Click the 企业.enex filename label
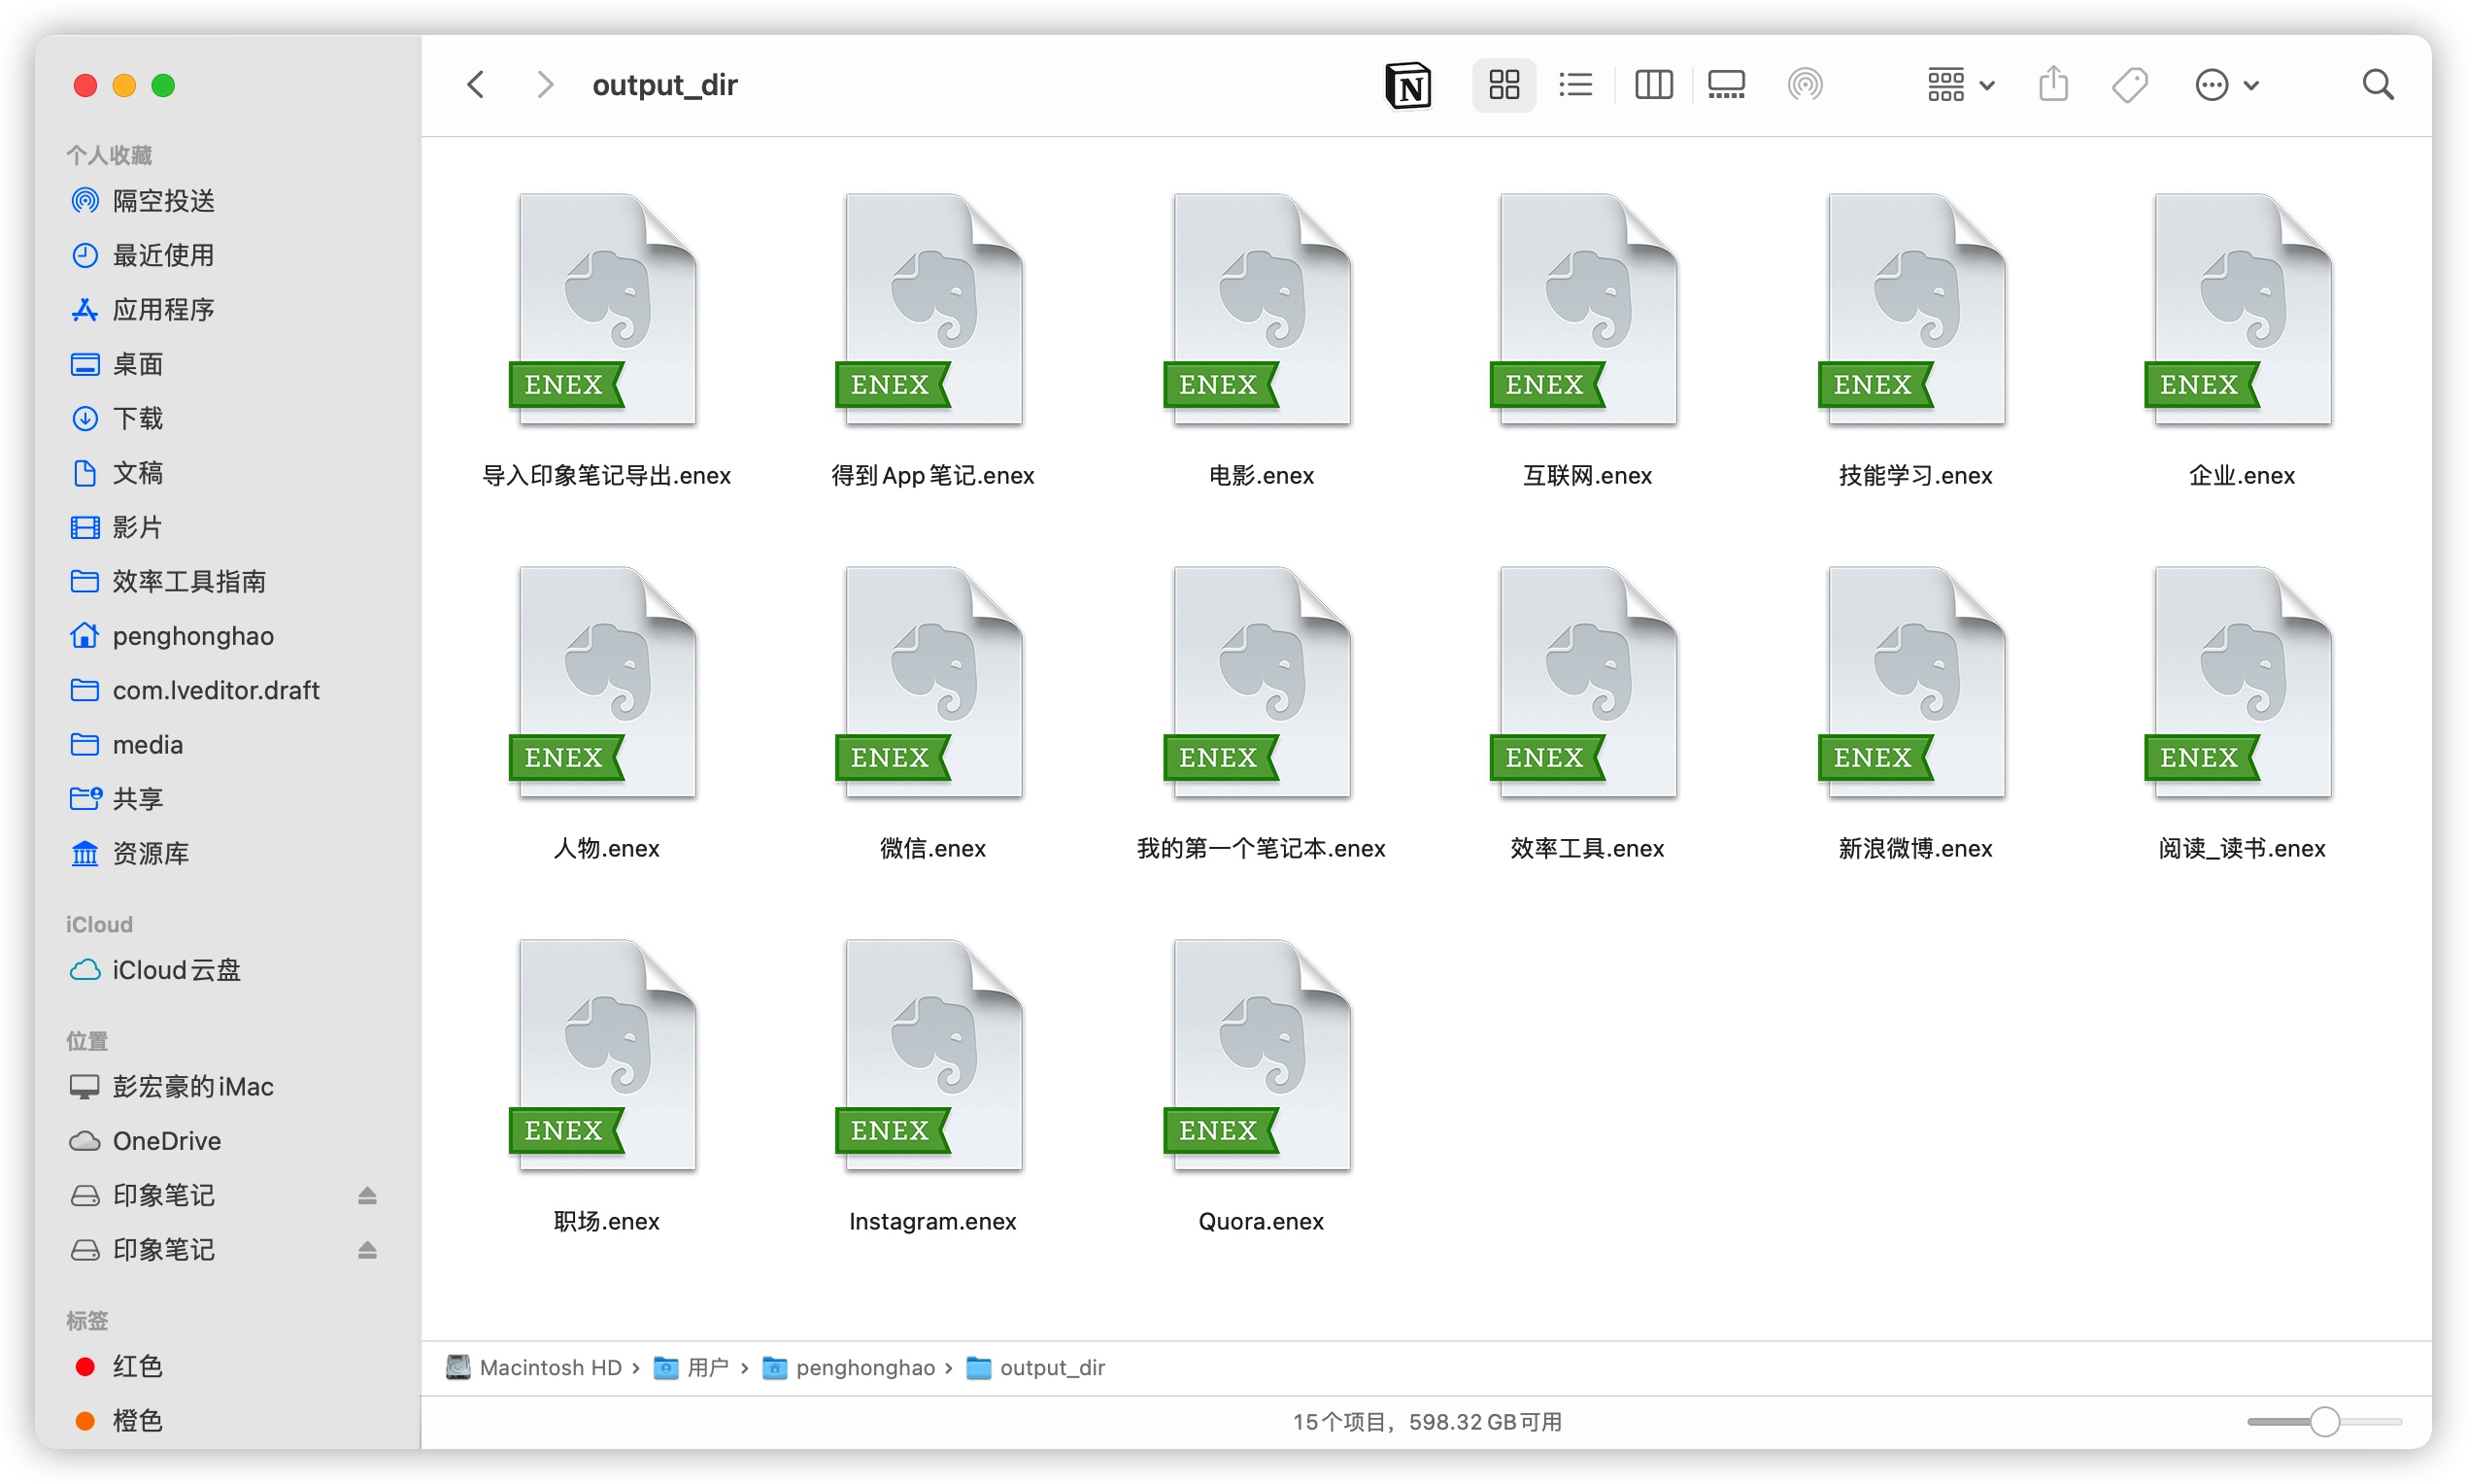Image resolution: width=2467 pixels, height=1484 pixels. coord(2241,476)
